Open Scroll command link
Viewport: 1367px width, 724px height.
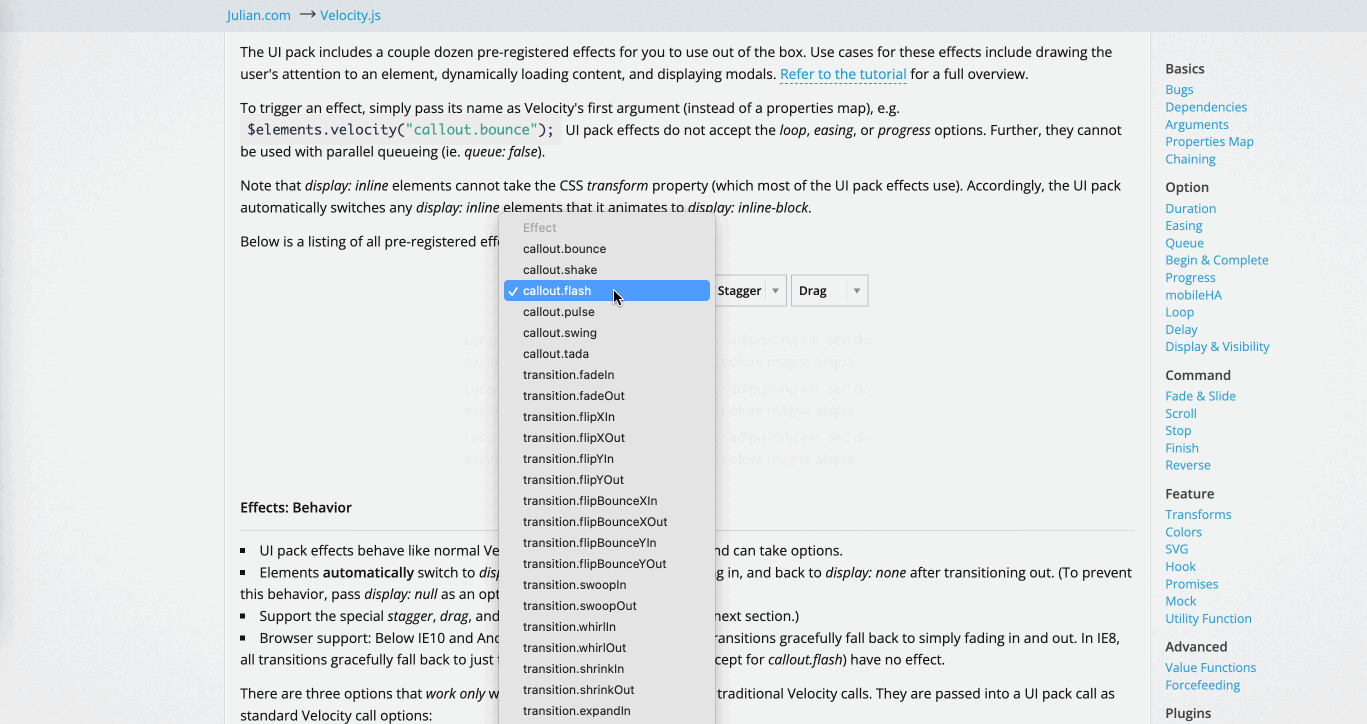(x=1181, y=413)
